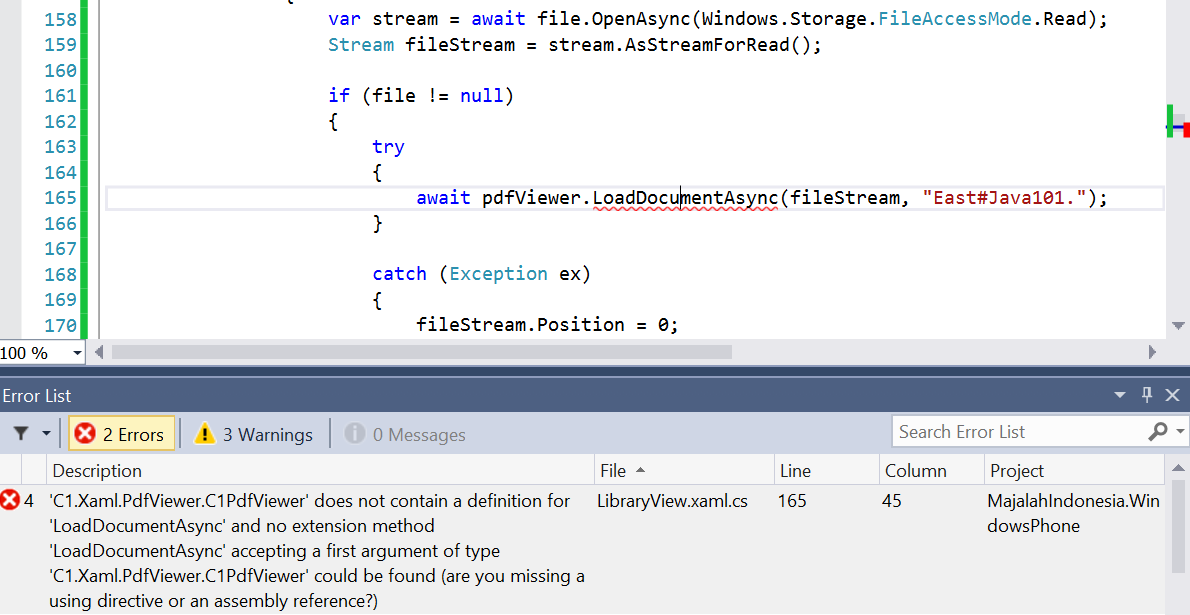Click the magnifier icon in Search Error List
Screen dimensions: 1190x615
coord(1158,431)
